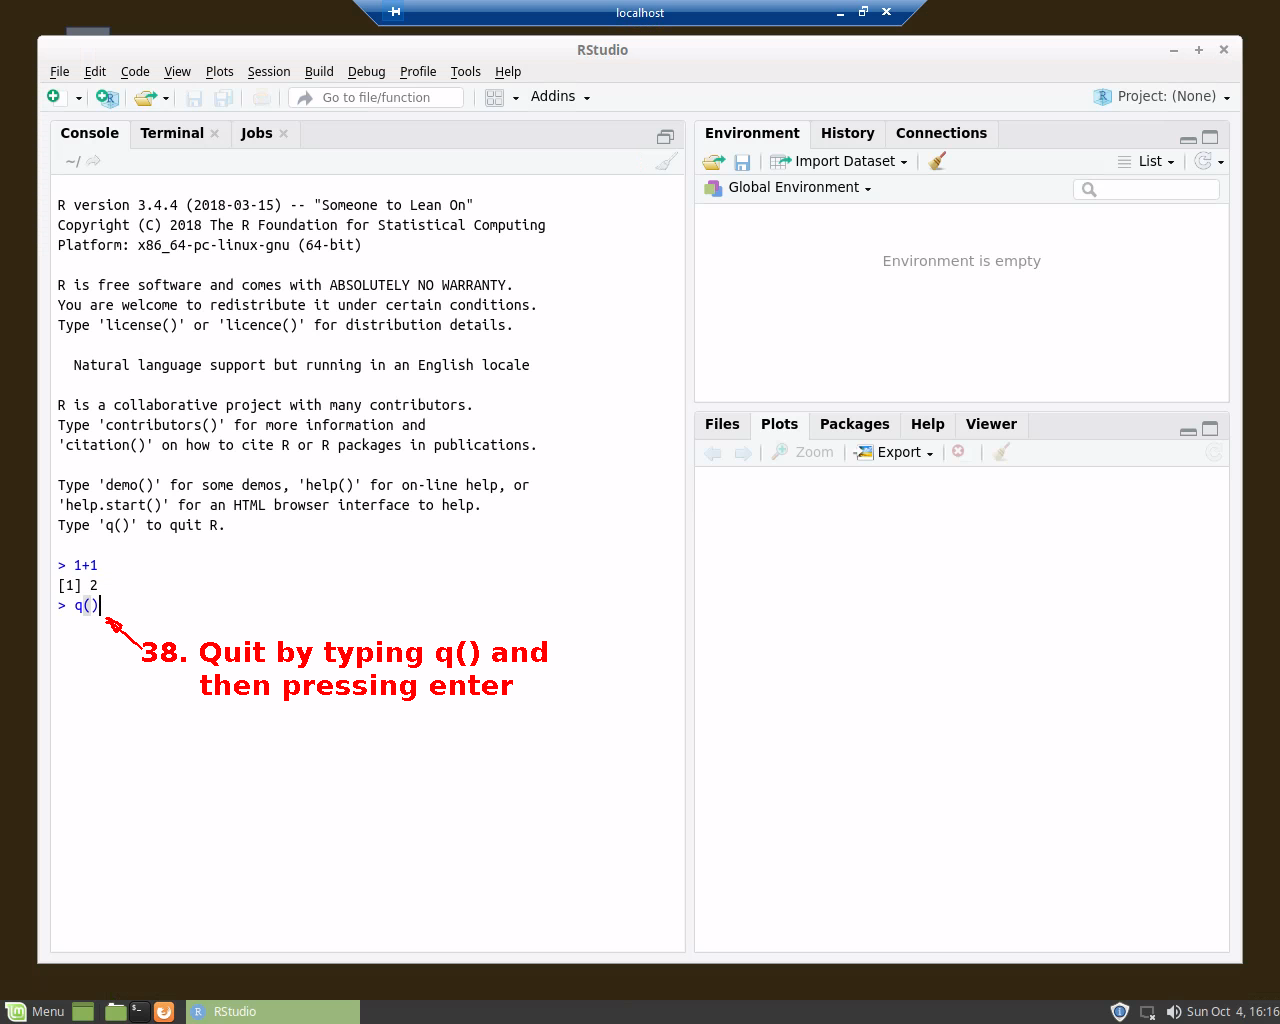Open the refresh options dropdown arrow
Image resolution: width=1280 pixels, height=1024 pixels.
[x=1221, y=162]
